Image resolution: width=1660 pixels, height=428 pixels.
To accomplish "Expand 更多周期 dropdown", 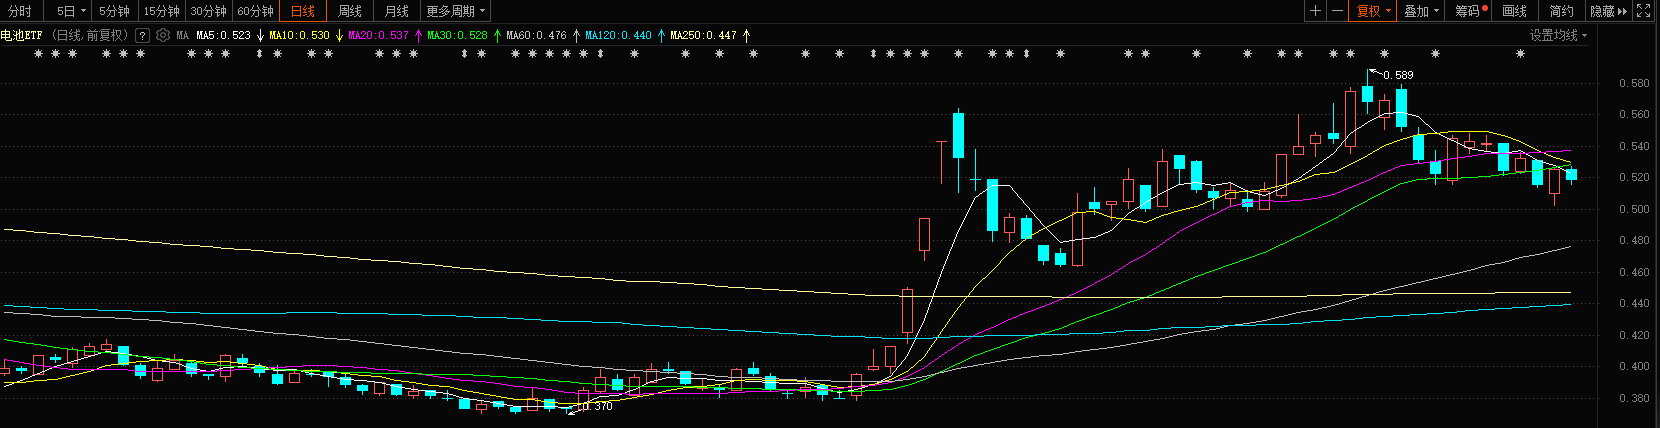I will [456, 11].
